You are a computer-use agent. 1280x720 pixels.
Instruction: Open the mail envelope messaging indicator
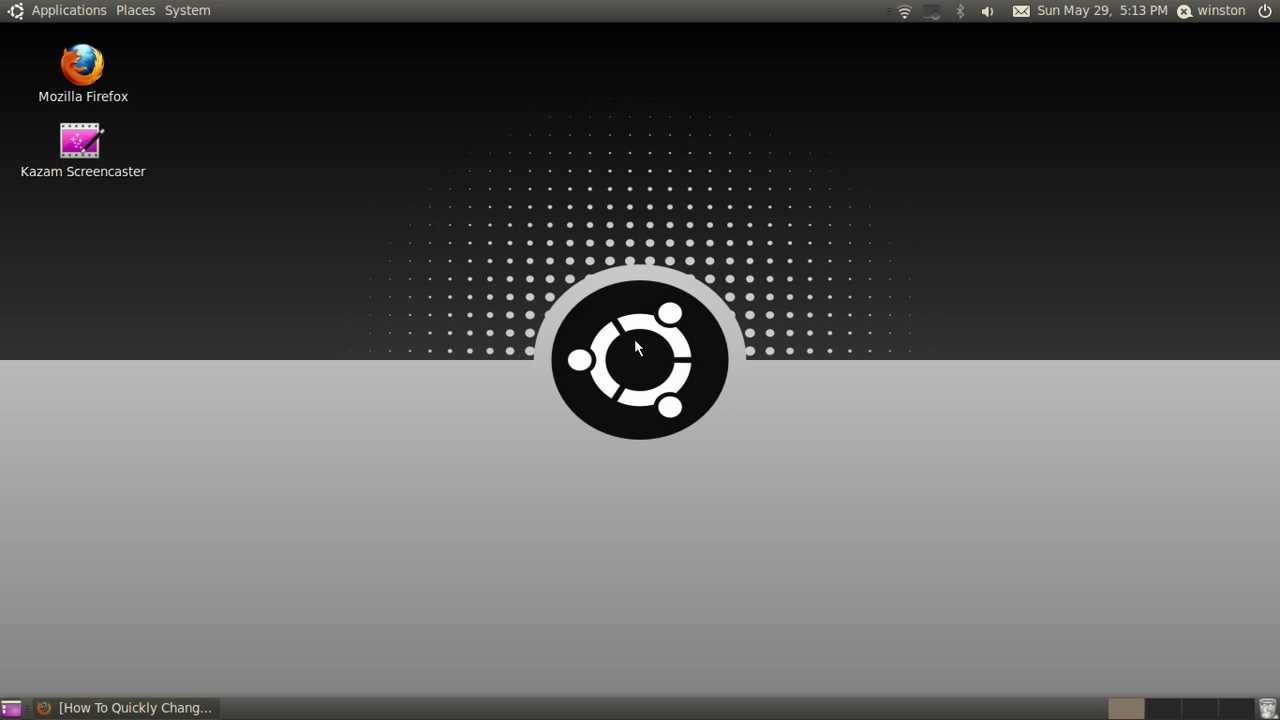(x=1020, y=11)
